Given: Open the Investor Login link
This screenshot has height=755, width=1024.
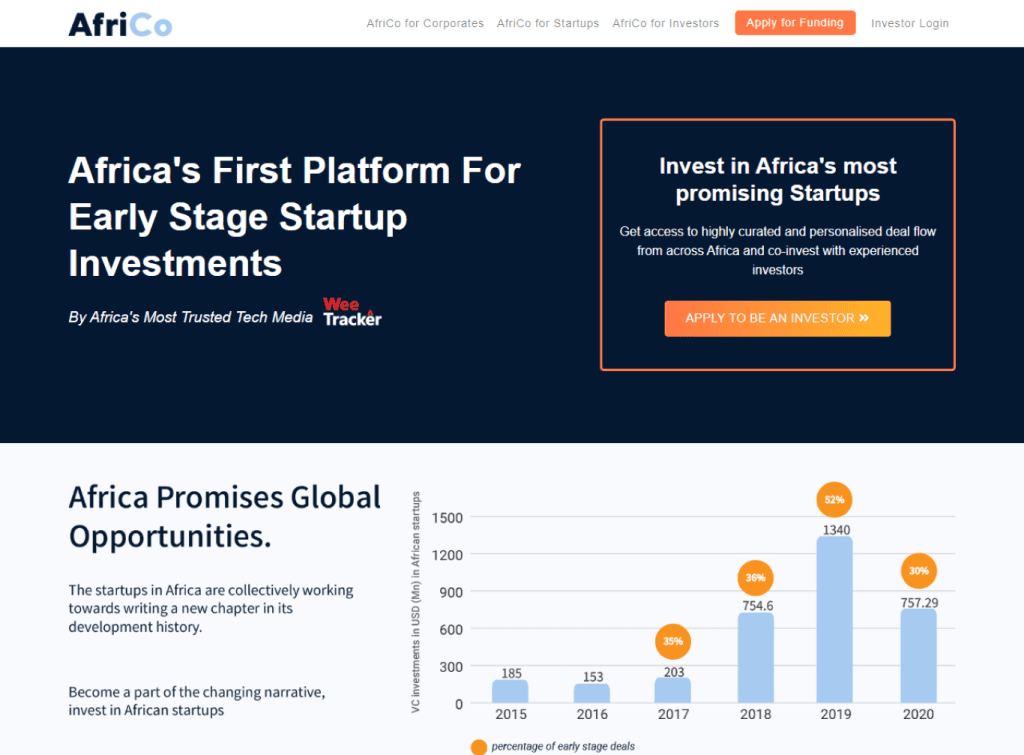Looking at the screenshot, I should pyautogui.click(x=910, y=24).
